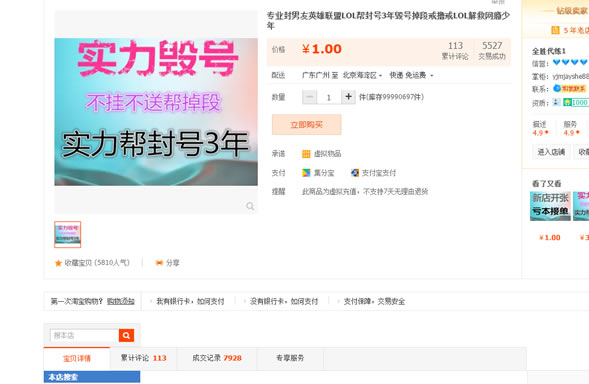The width and height of the screenshot is (589, 384).
Task: Click the virtual goods icon beside 虚拟物品
Action: click(307, 154)
